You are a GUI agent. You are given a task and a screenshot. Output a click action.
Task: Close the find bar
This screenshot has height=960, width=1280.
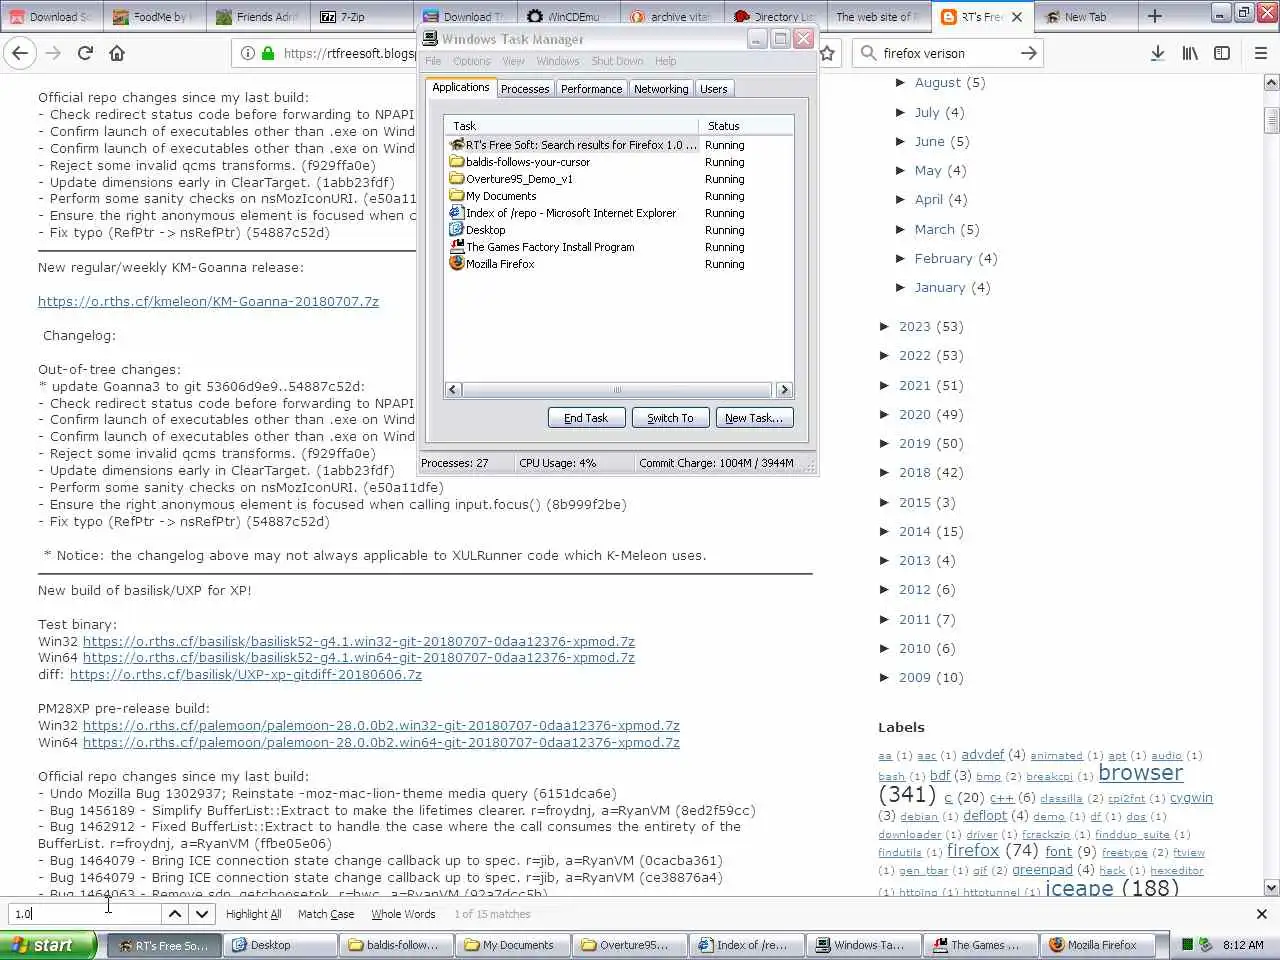[x=1262, y=914]
